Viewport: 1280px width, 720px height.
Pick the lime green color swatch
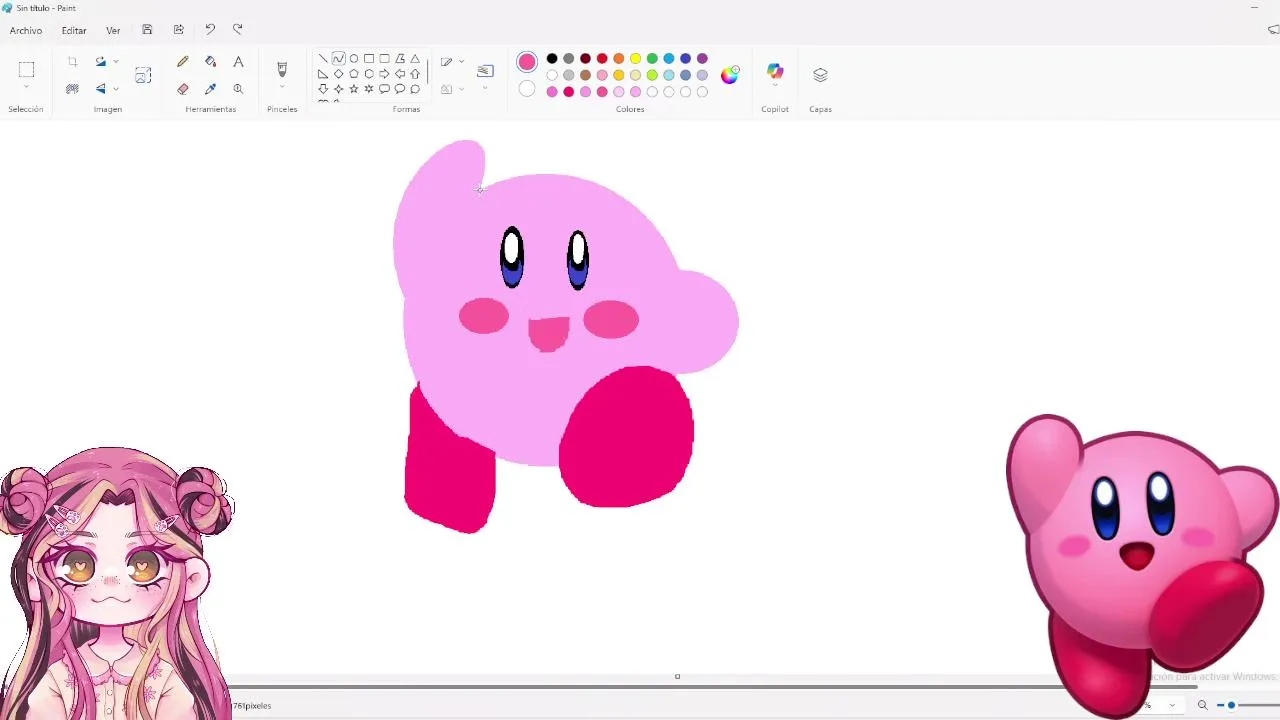click(652, 75)
